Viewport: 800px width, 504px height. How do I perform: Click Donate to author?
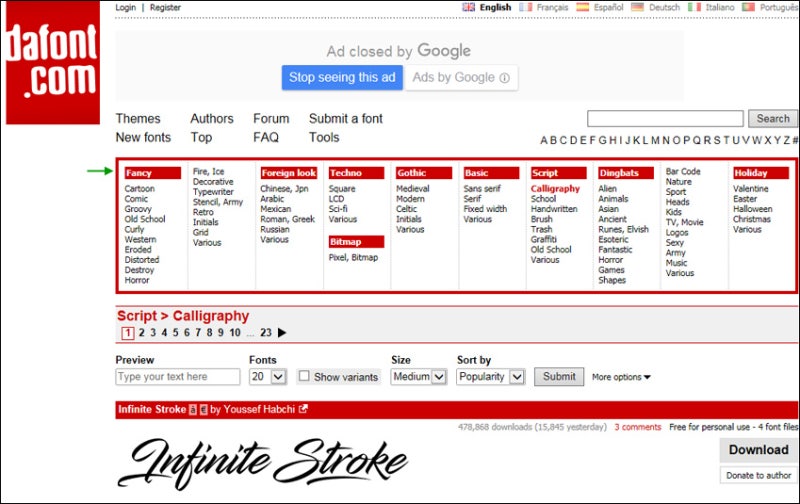point(758,475)
